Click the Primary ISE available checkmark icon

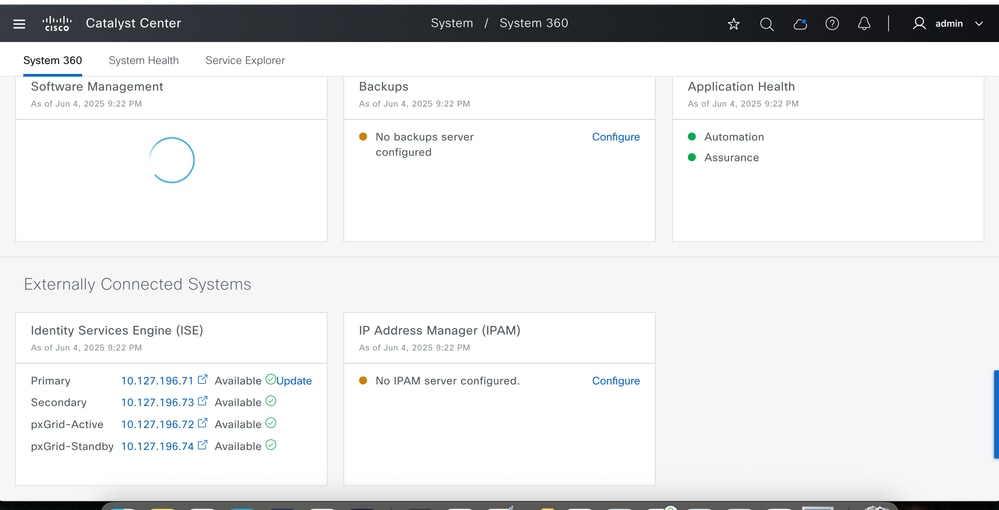click(x=270, y=379)
